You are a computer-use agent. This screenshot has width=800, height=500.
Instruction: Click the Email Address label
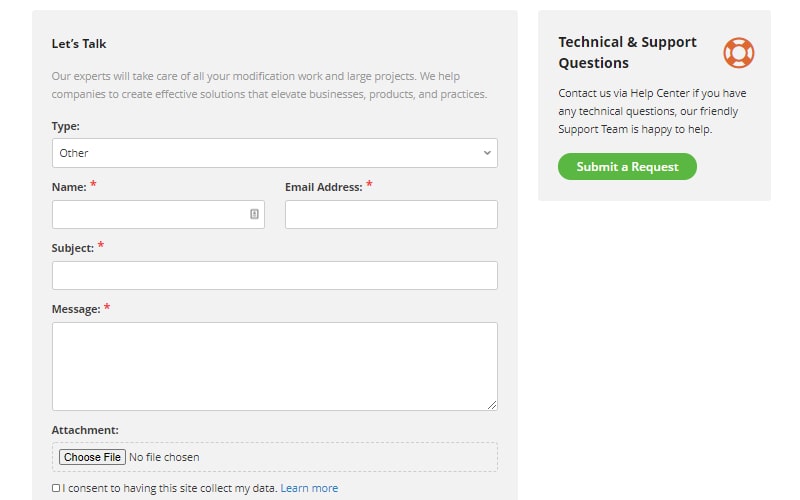pyautogui.click(x=323, y=187)
